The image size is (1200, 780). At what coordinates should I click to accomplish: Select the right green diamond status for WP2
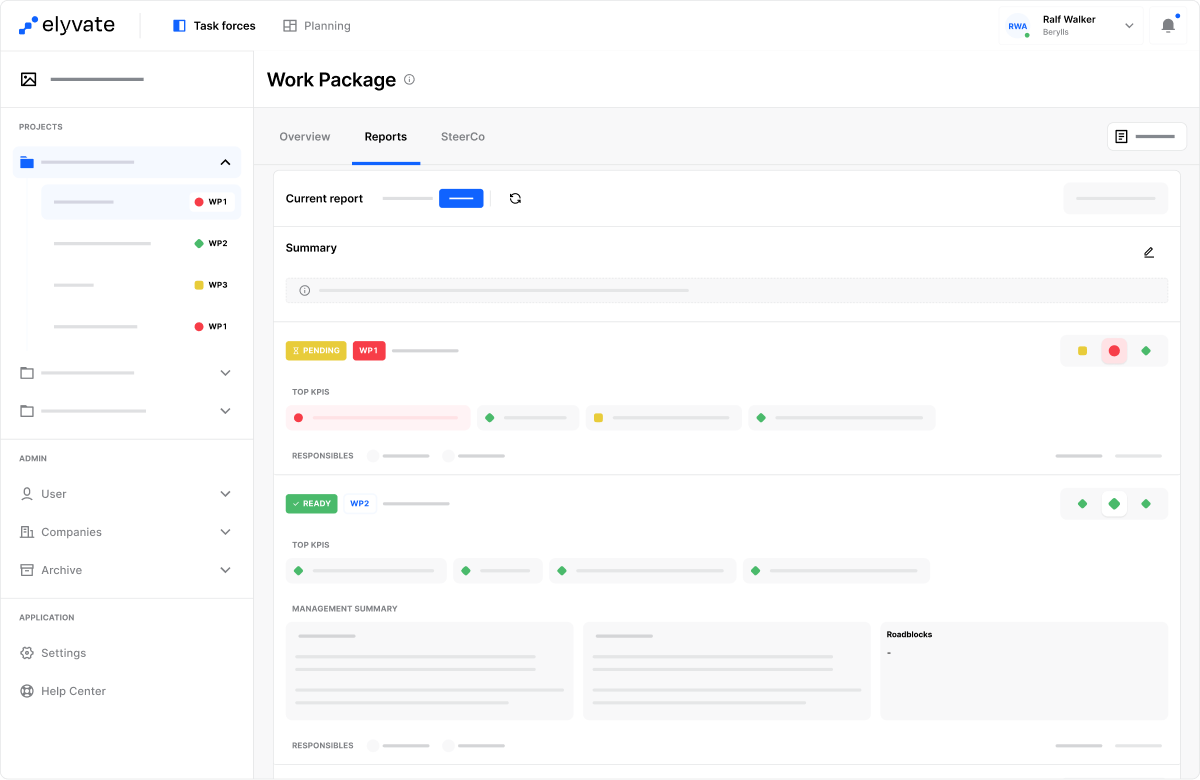click(1146, 504)
